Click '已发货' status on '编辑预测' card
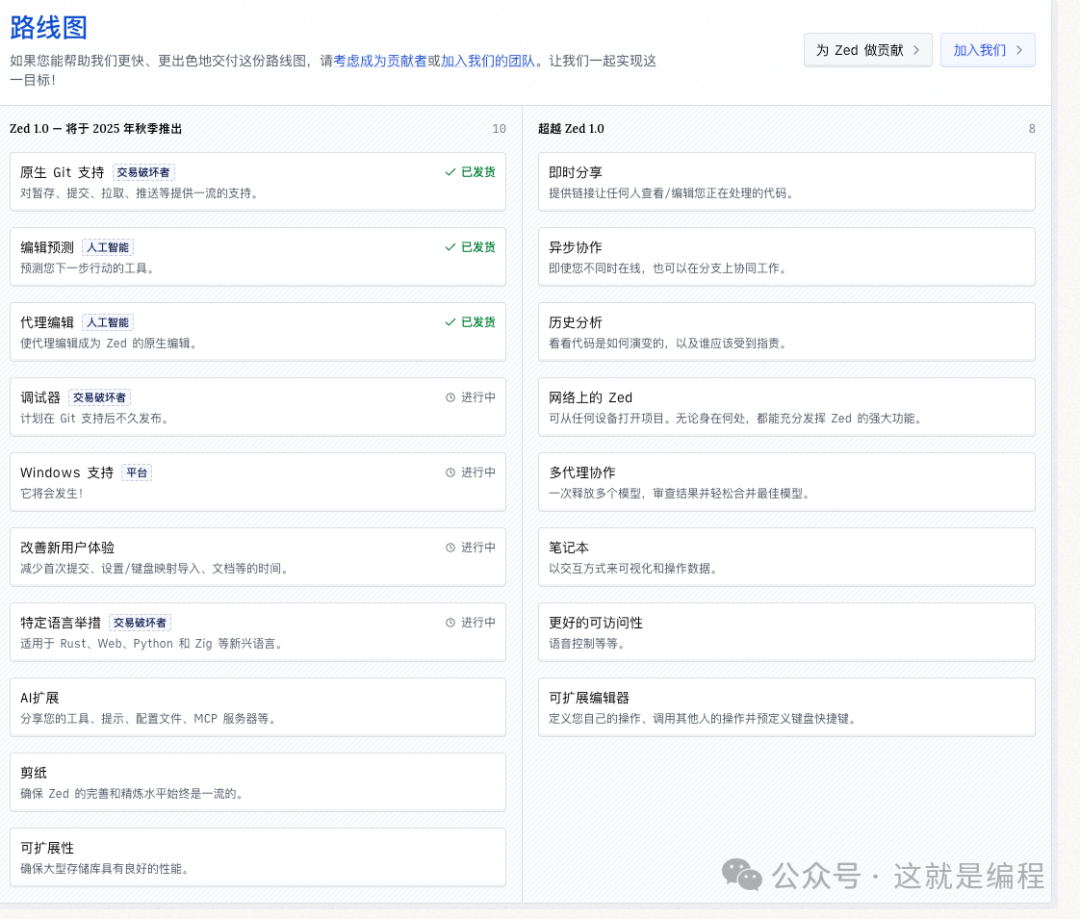 point(478,247)
